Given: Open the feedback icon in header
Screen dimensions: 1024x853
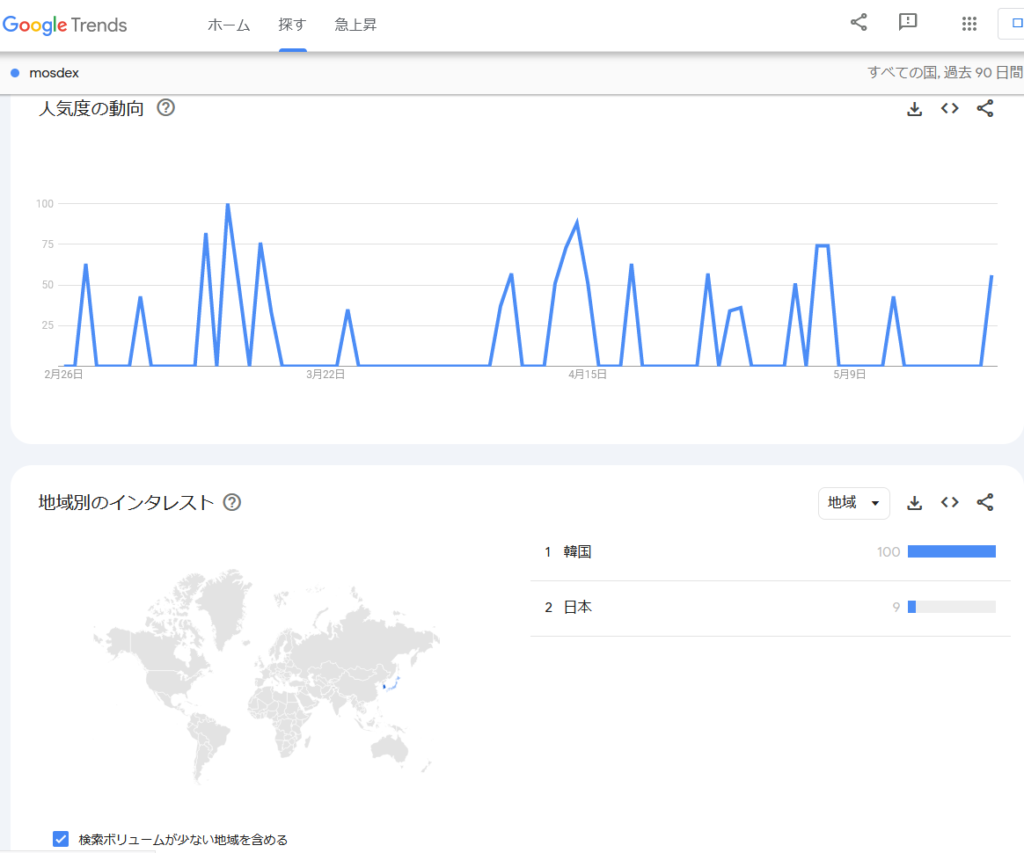Looking at the screenshot, I should pos(908,23).
